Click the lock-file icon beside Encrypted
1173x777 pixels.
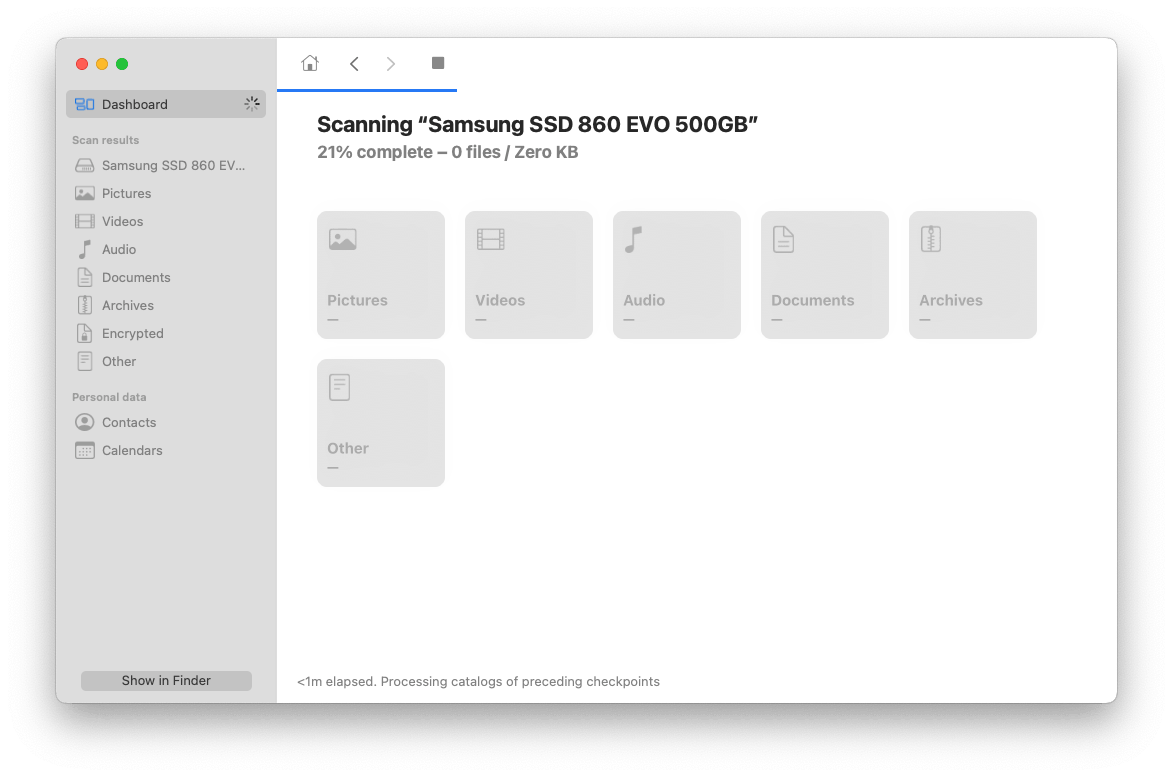85,334
